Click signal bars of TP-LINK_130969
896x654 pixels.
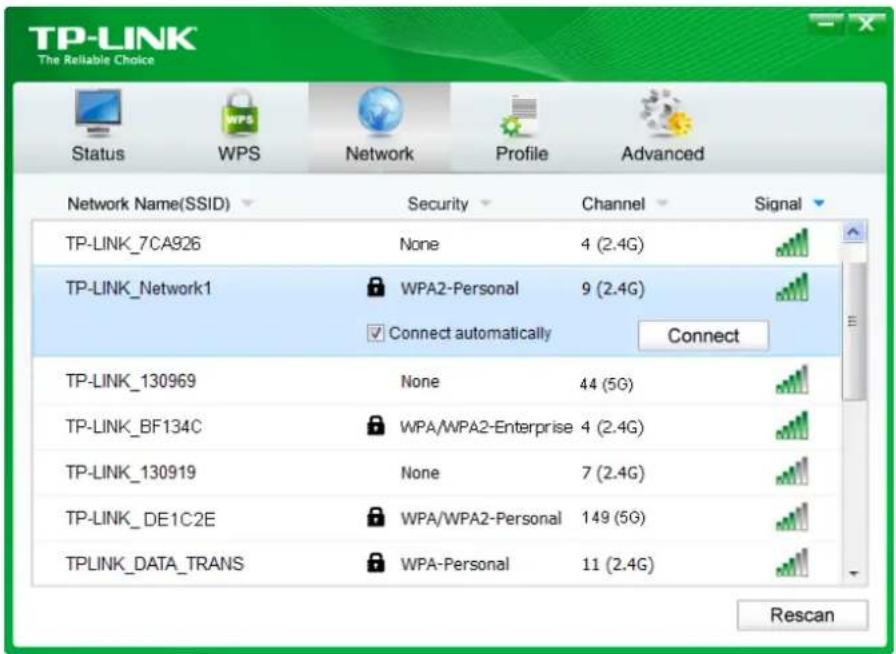click(x=792, y=380)
